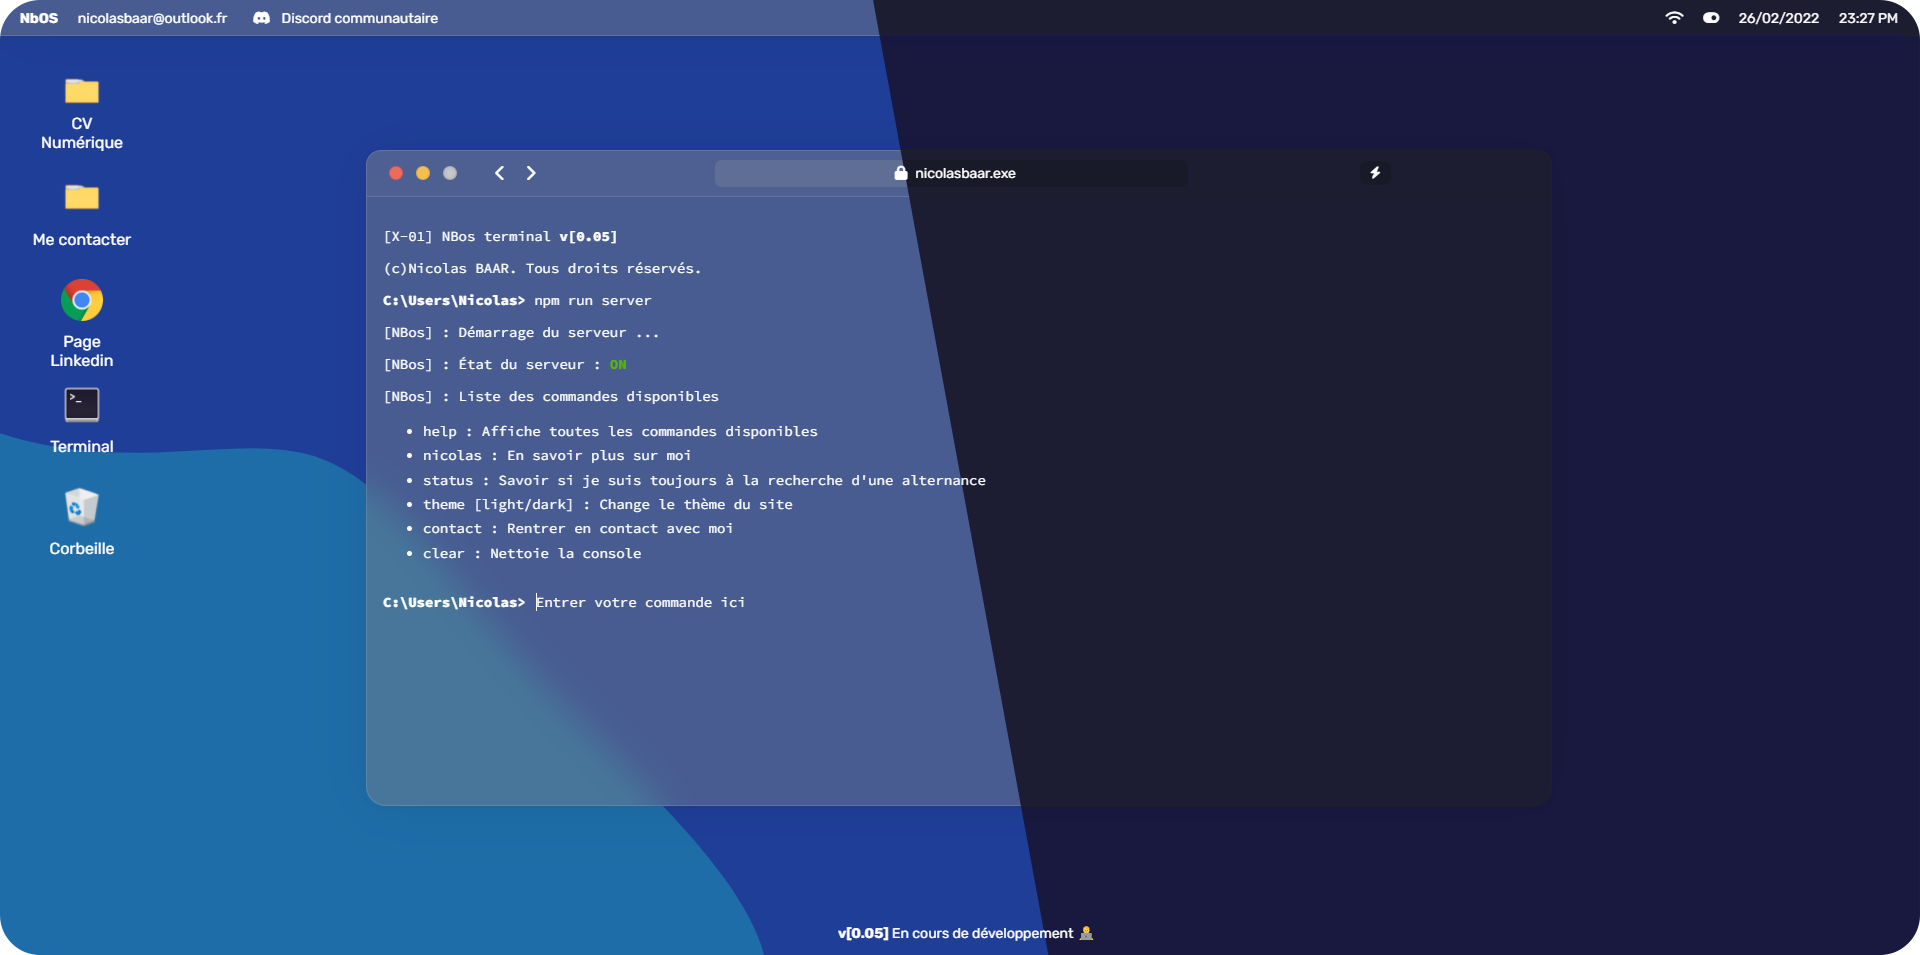The width and height of the screenshot is (1920, 955).
Task: Click the 'nicolas : En savoir plus' entry
Action: (x=557, y=455)
